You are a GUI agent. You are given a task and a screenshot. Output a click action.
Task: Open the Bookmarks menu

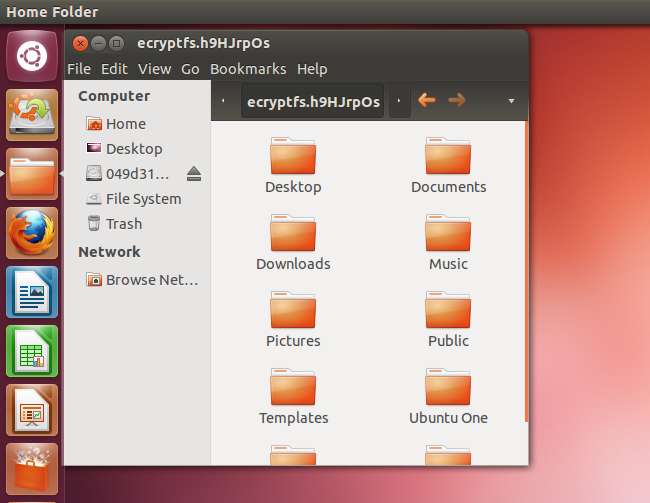[x=248, y=69]
